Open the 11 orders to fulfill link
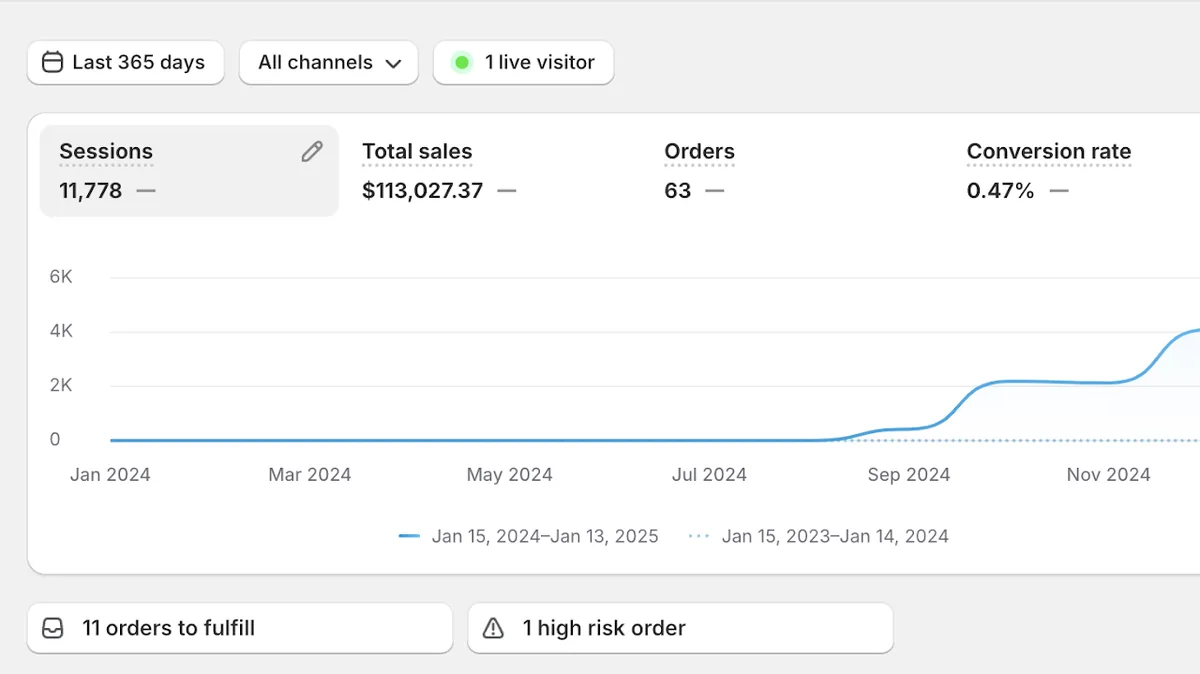 tap(240, 628)
